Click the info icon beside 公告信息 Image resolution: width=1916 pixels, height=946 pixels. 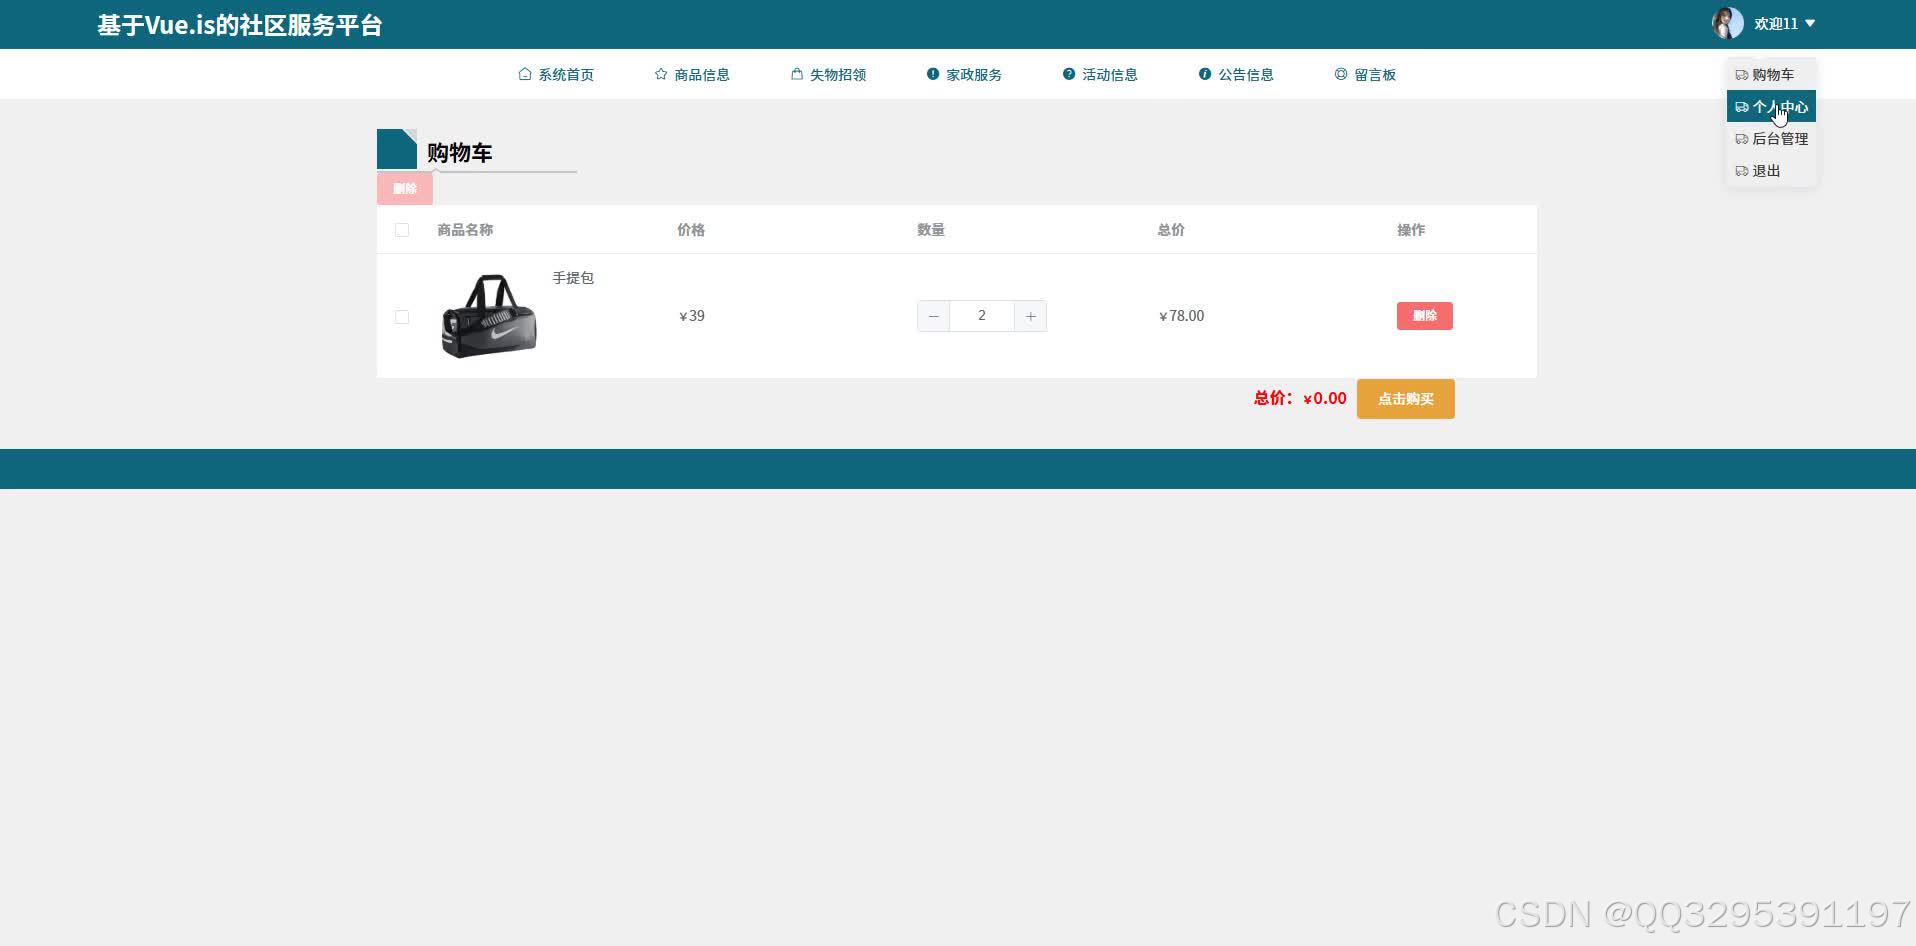[x=1205, y=74]
